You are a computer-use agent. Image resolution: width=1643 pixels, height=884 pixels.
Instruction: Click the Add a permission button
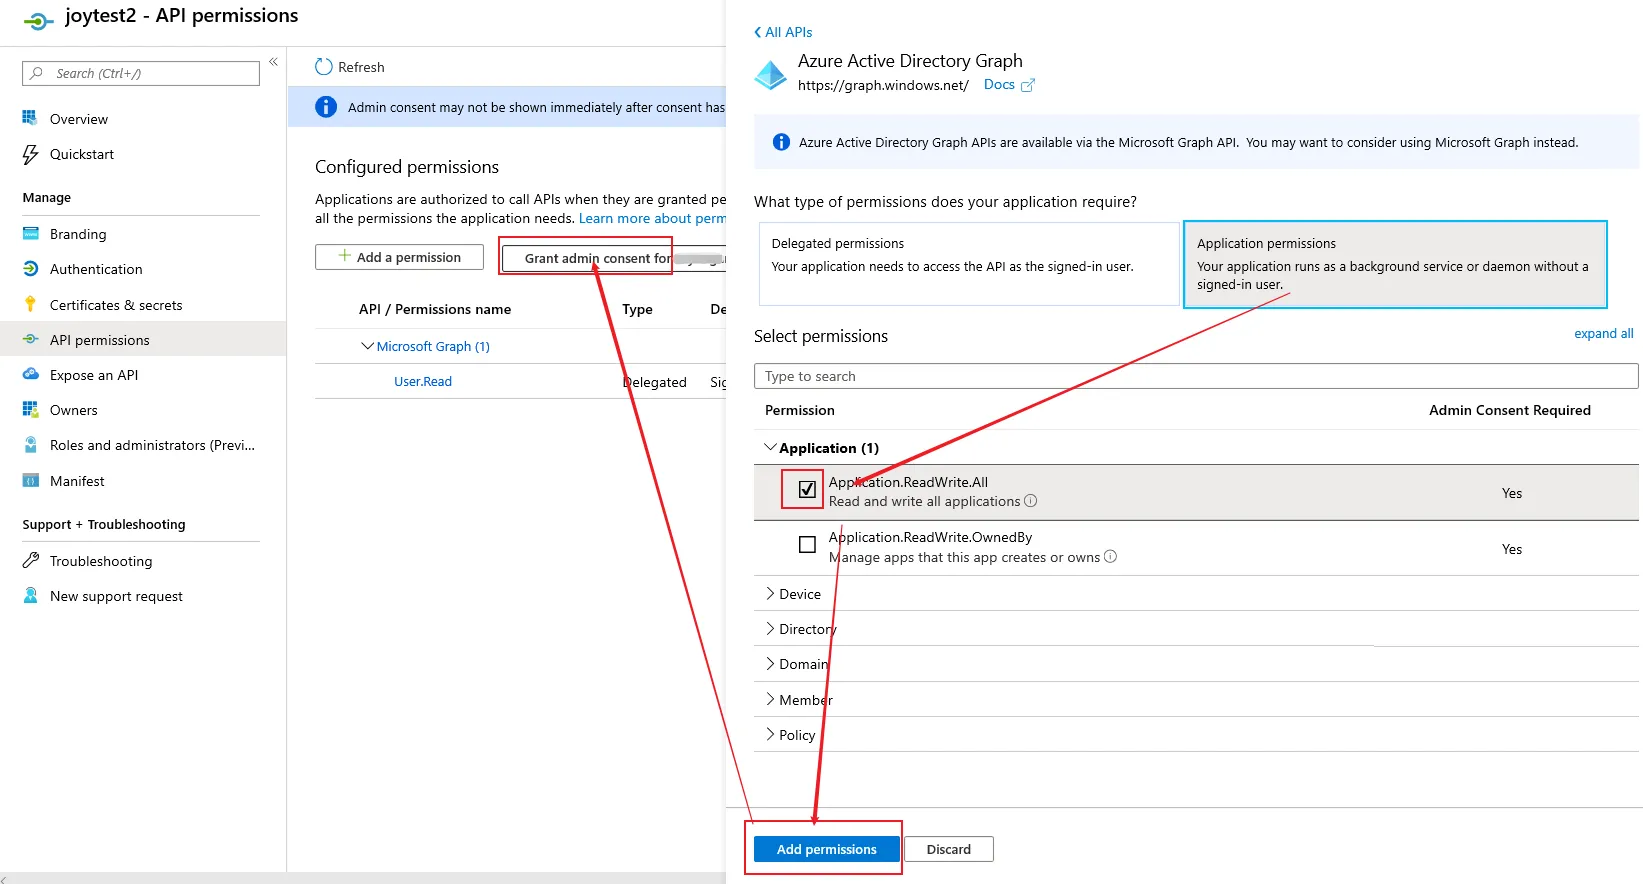399,257
